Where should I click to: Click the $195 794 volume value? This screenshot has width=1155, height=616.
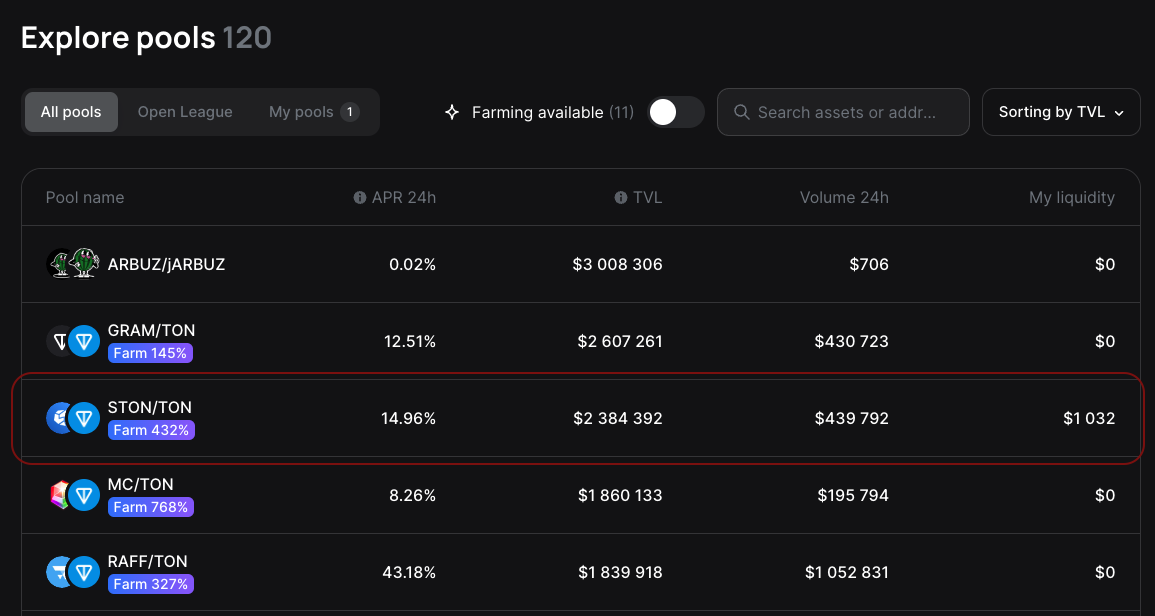tap(853, 495)
